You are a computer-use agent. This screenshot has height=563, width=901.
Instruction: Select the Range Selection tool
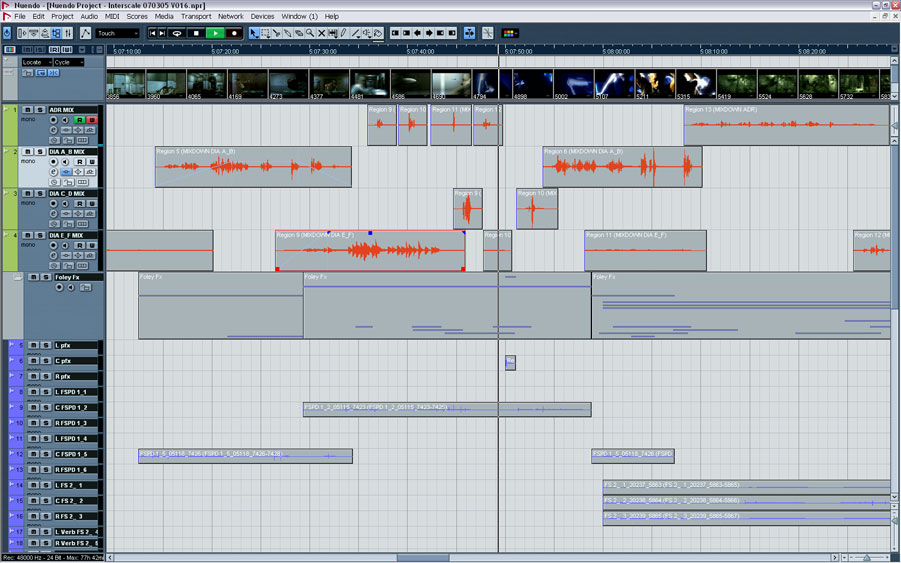pyautogui.click(x=265, y=33)
